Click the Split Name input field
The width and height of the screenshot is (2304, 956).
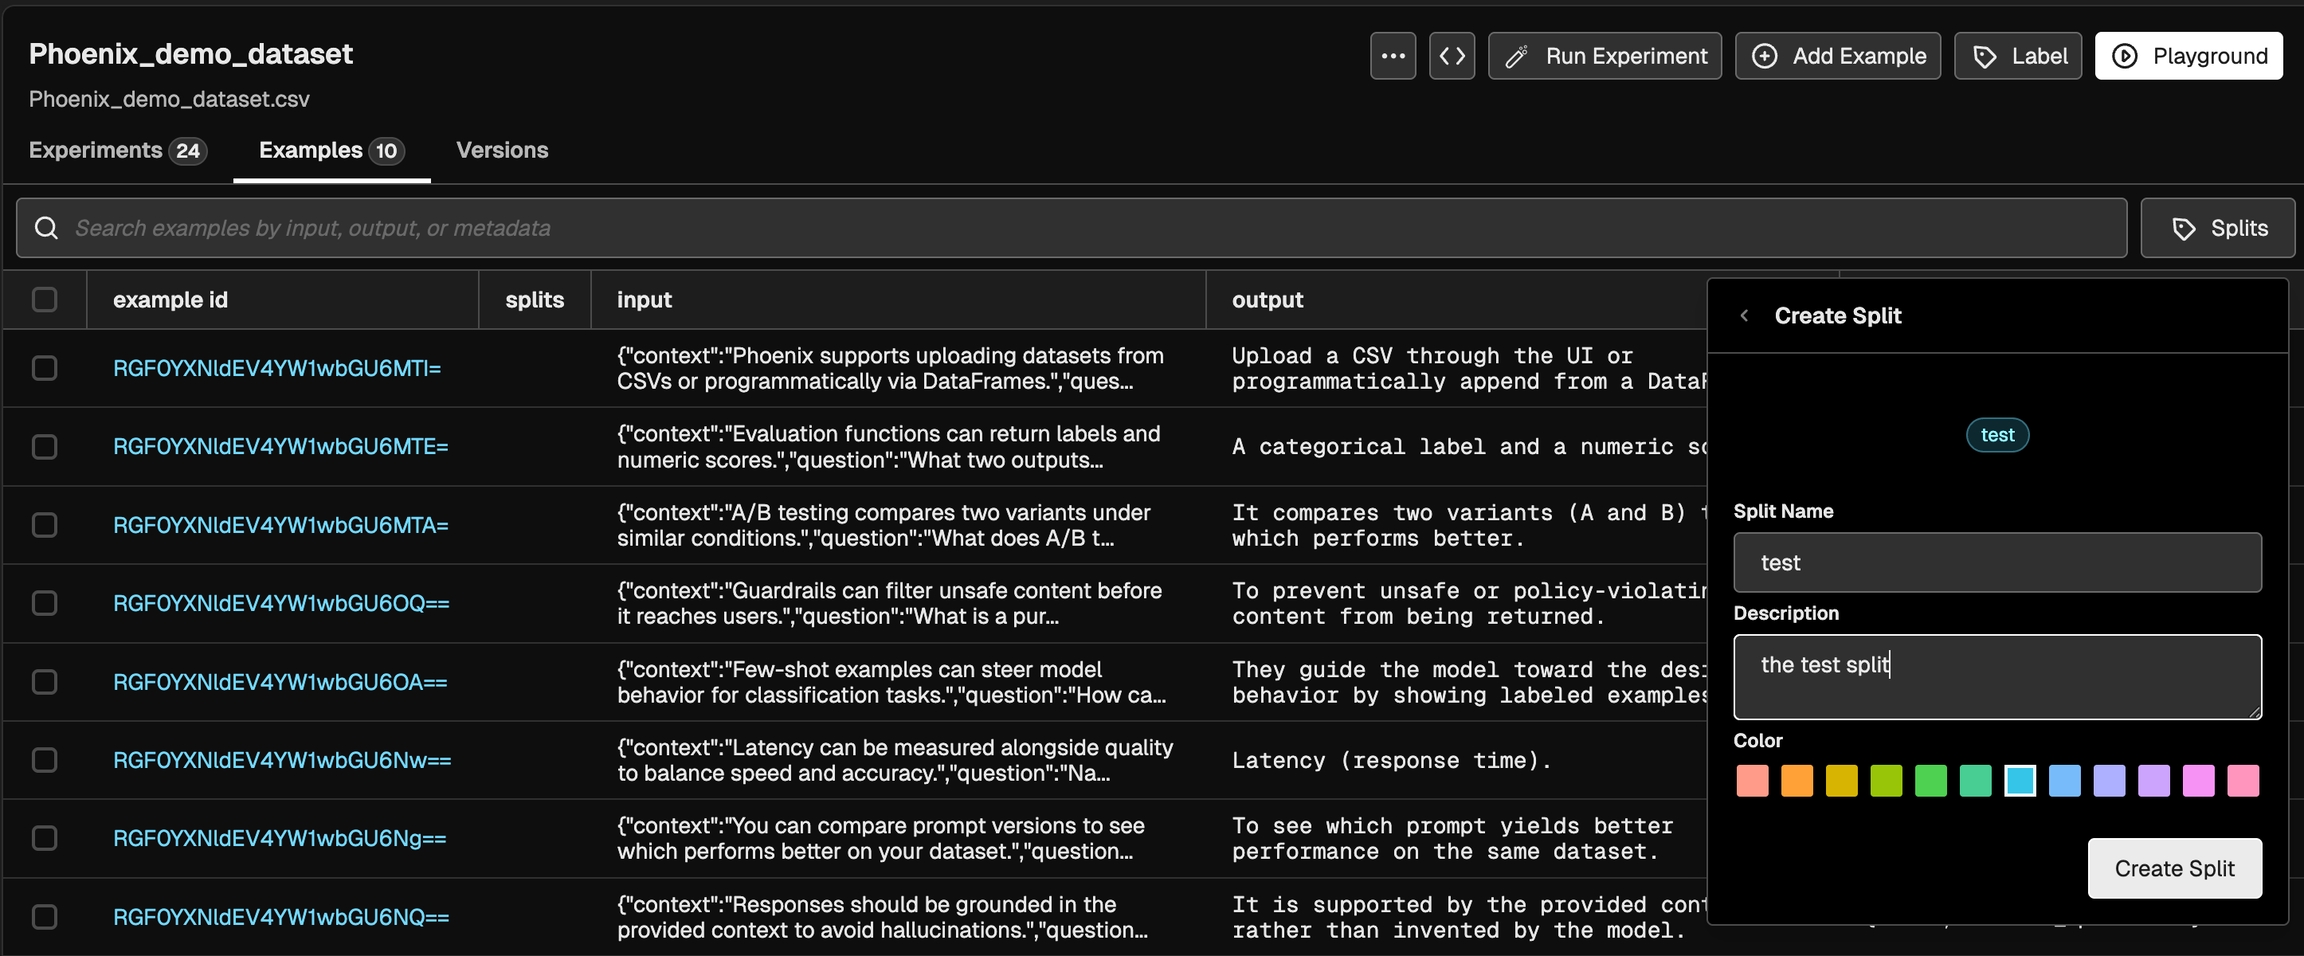point(1997,563)
